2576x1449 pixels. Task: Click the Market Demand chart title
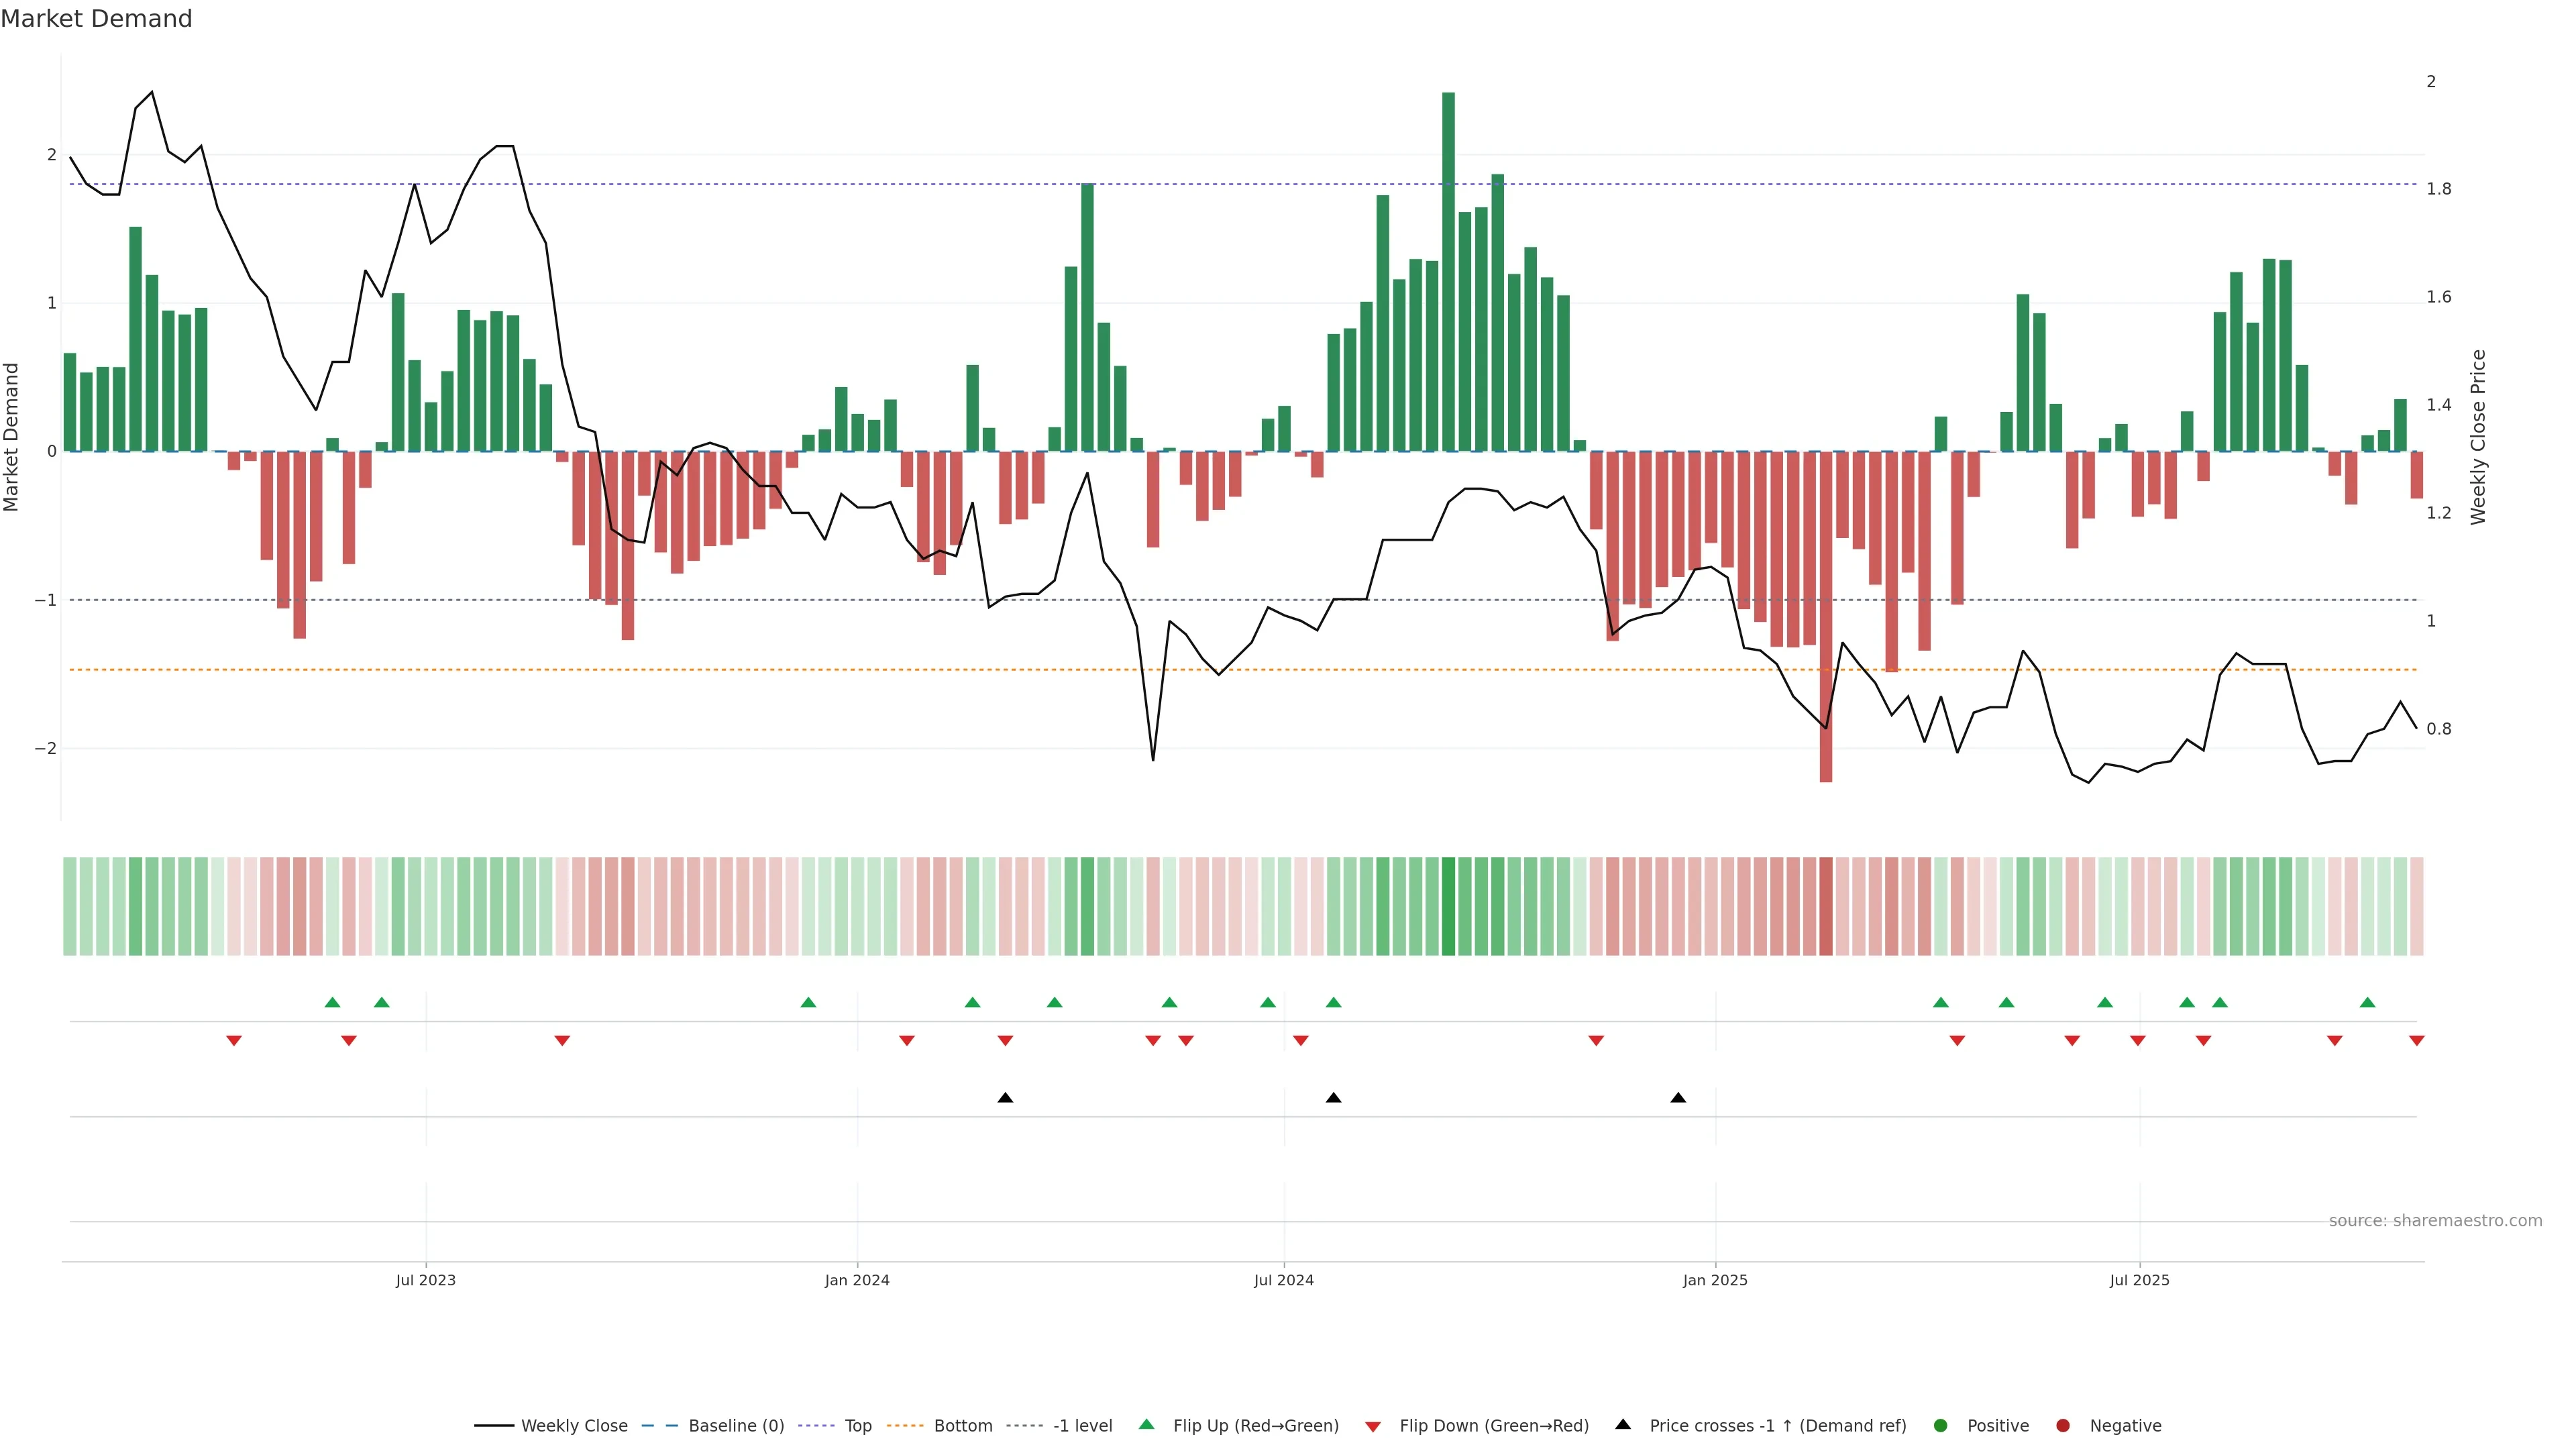(x=96, y=19)
